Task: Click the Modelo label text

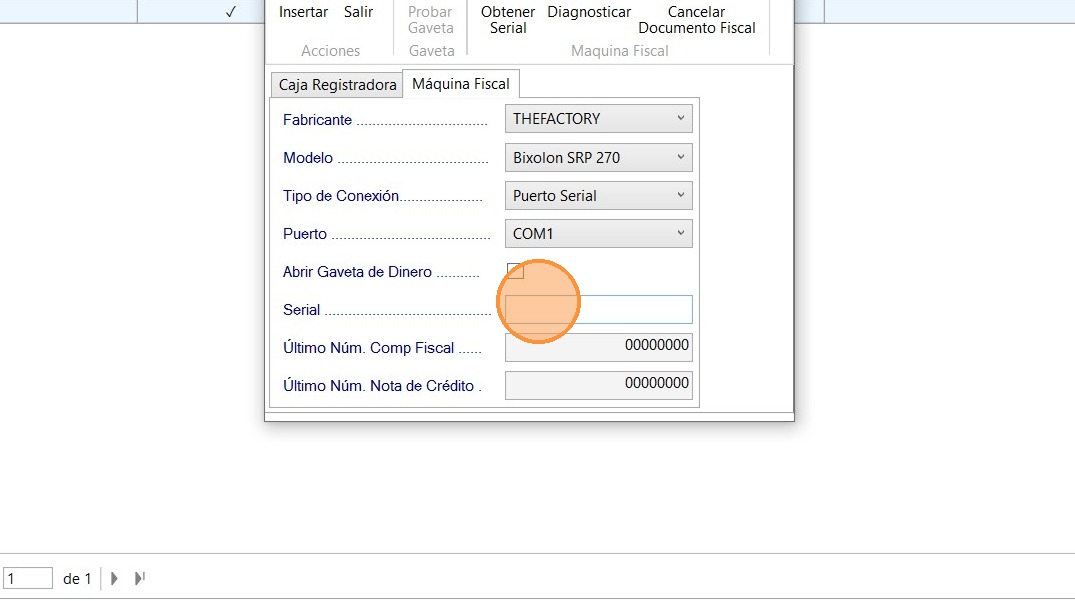Action: pyautogui.click(x=308, y=158)
